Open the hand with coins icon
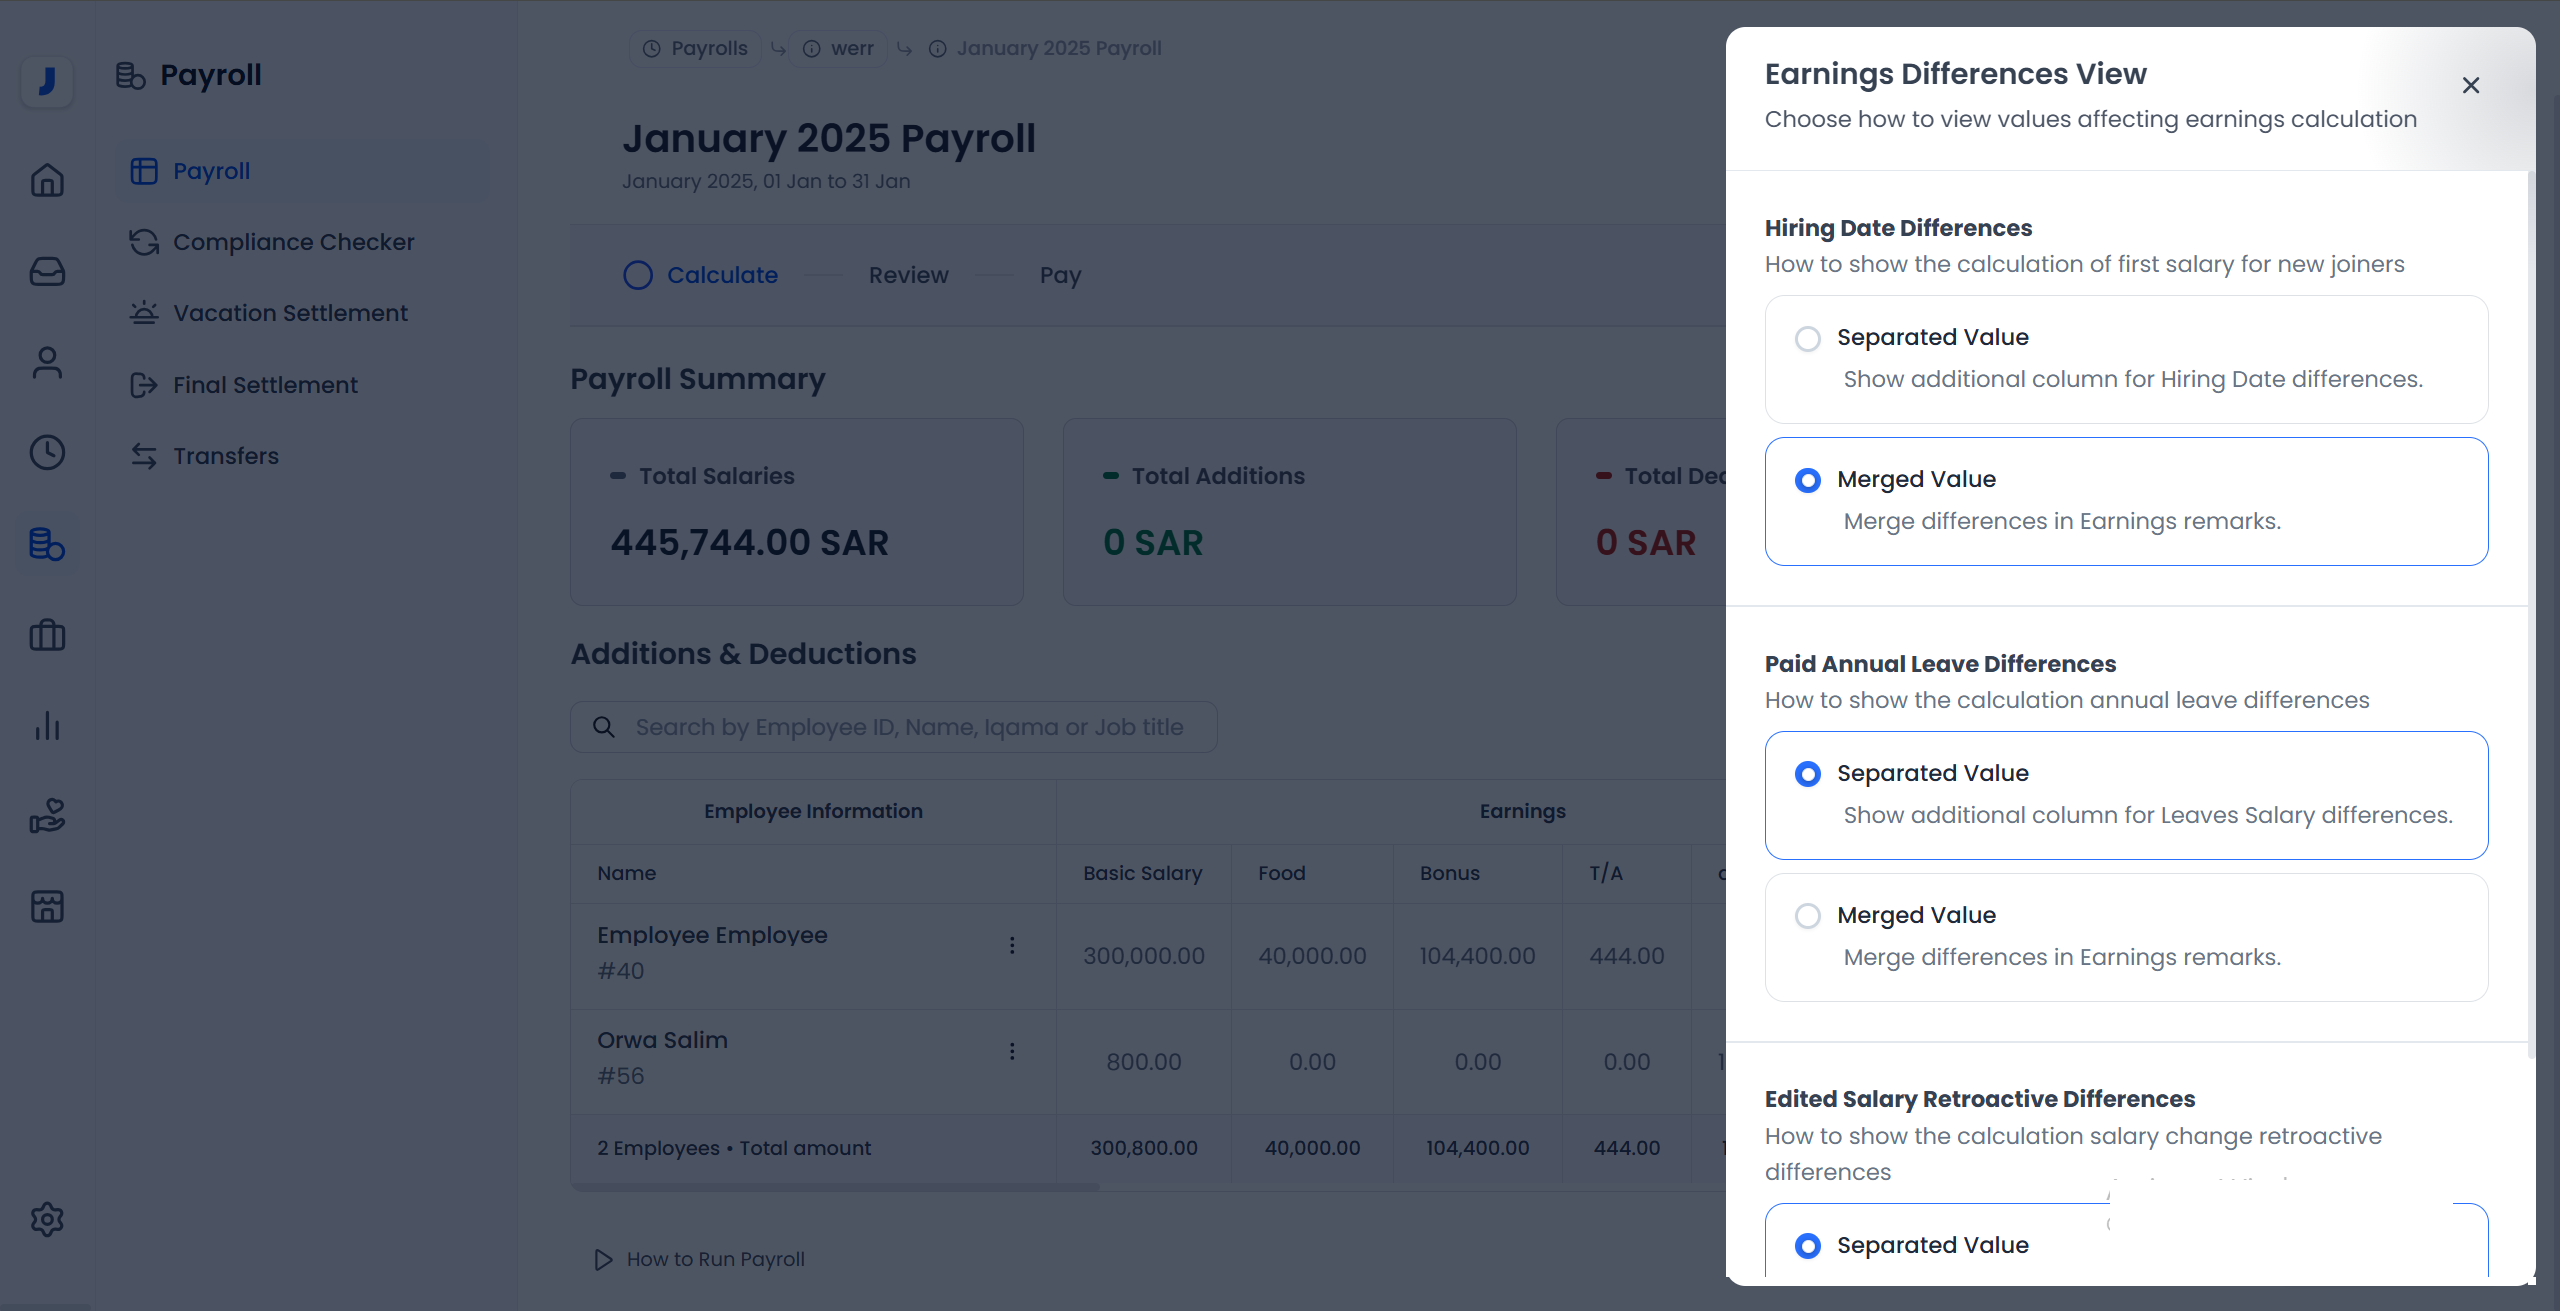This screenshot has height=1311, width=2560. pos(47,816)
